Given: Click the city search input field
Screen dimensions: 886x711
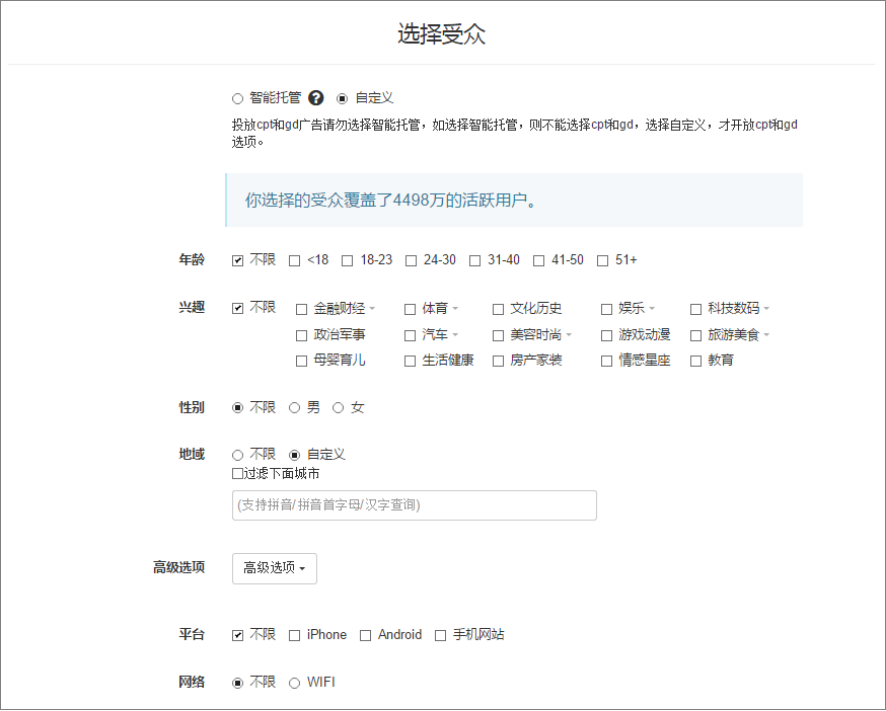Looking at the screenshot, I should (414, 506).
